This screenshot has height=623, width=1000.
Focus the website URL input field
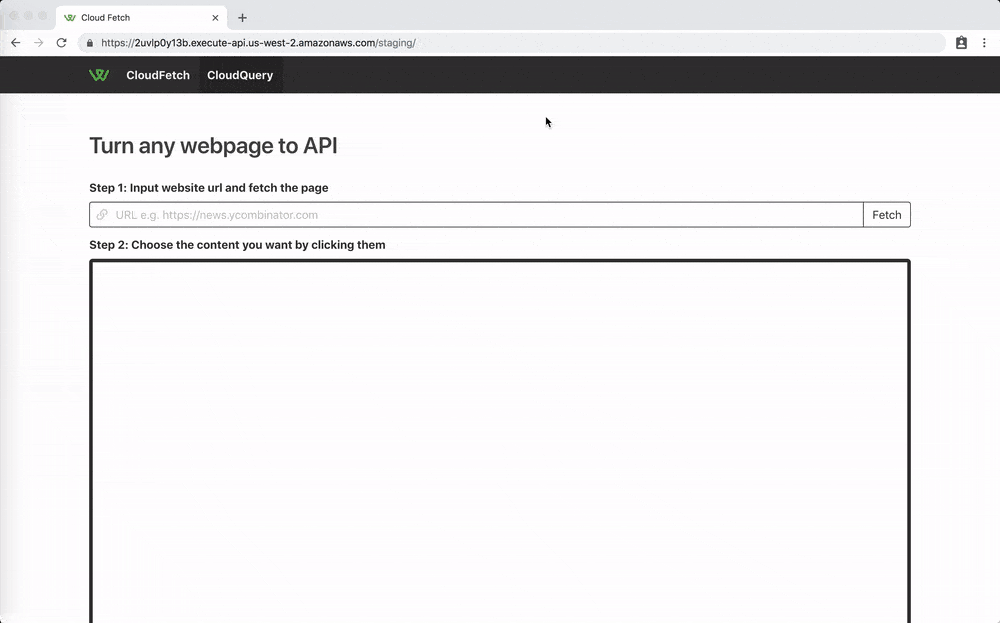click(476, 215)
